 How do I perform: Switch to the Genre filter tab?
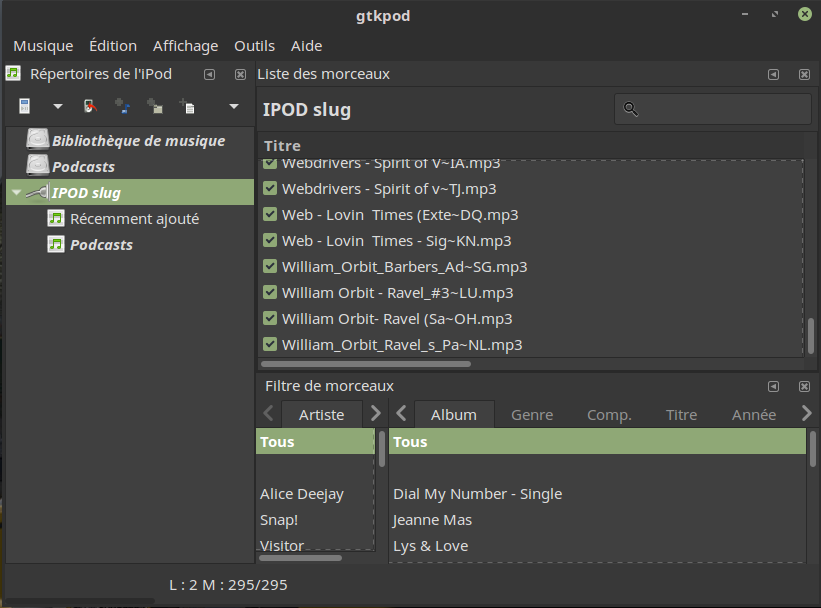pos(532,415)
